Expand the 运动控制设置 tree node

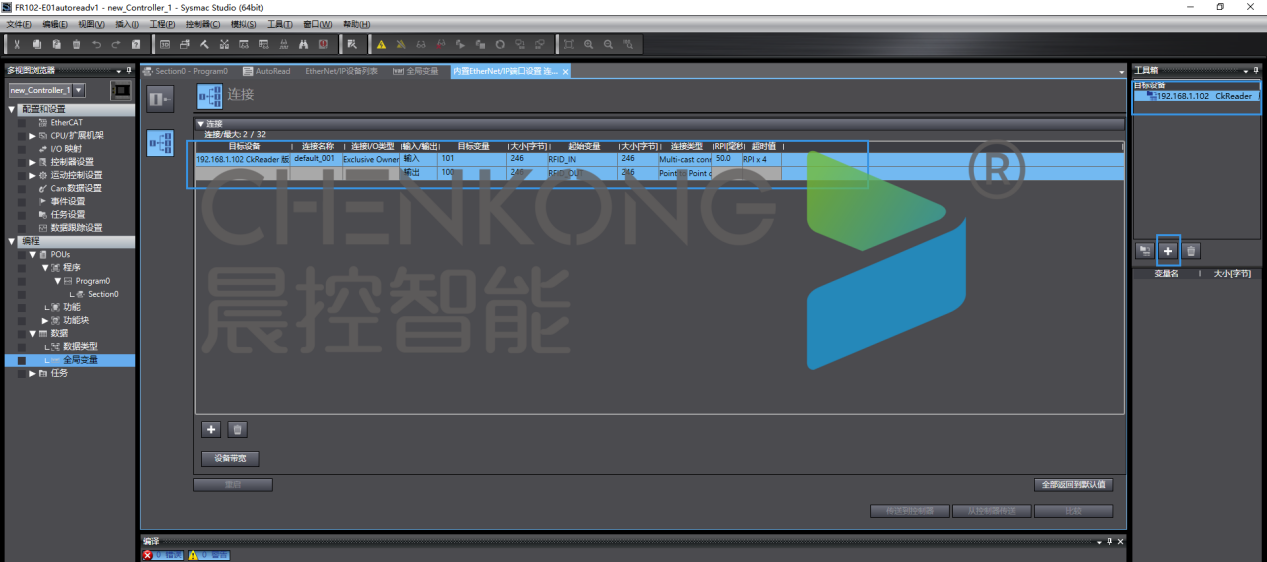(32, 175)
